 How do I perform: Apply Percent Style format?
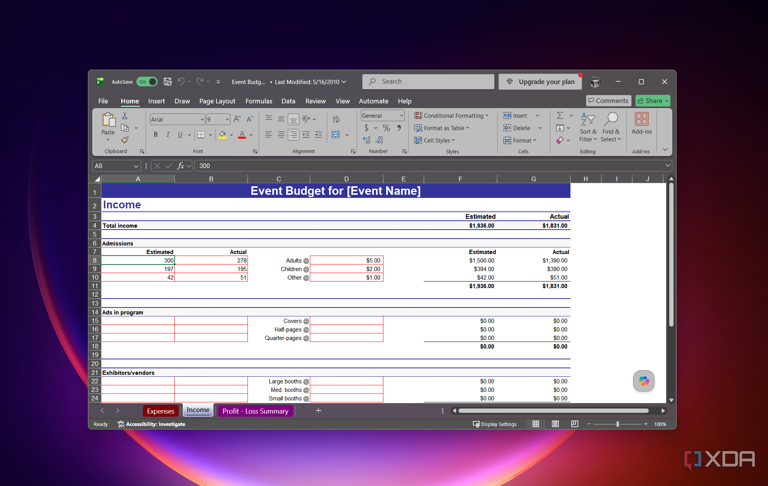pos(386,128)
